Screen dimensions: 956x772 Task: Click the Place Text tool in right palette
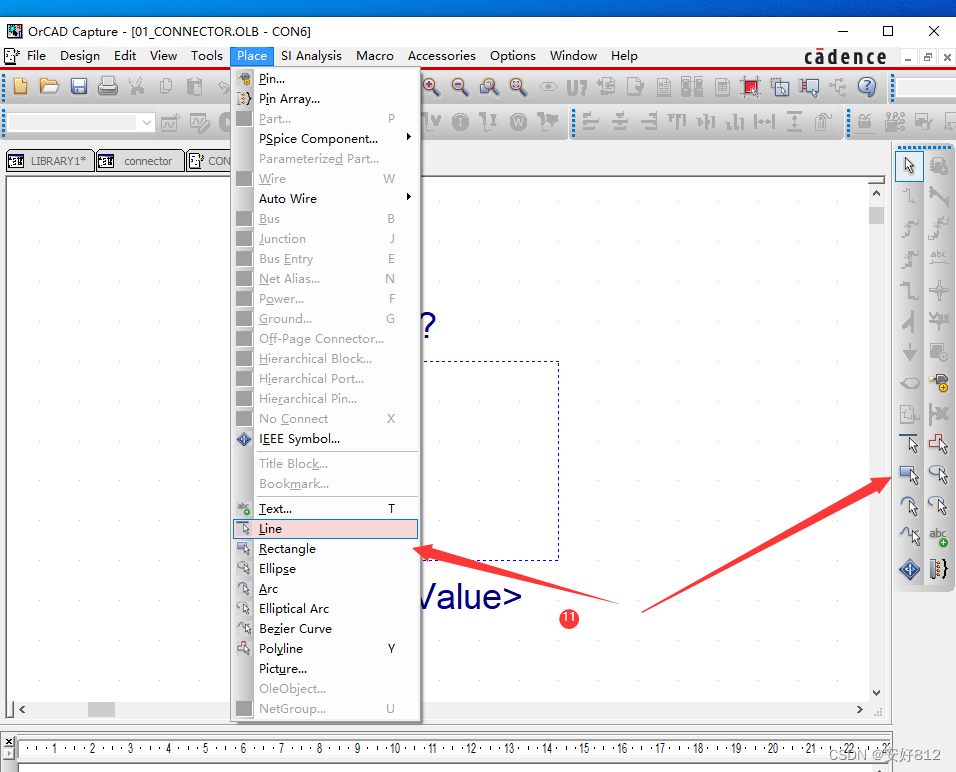938,537
